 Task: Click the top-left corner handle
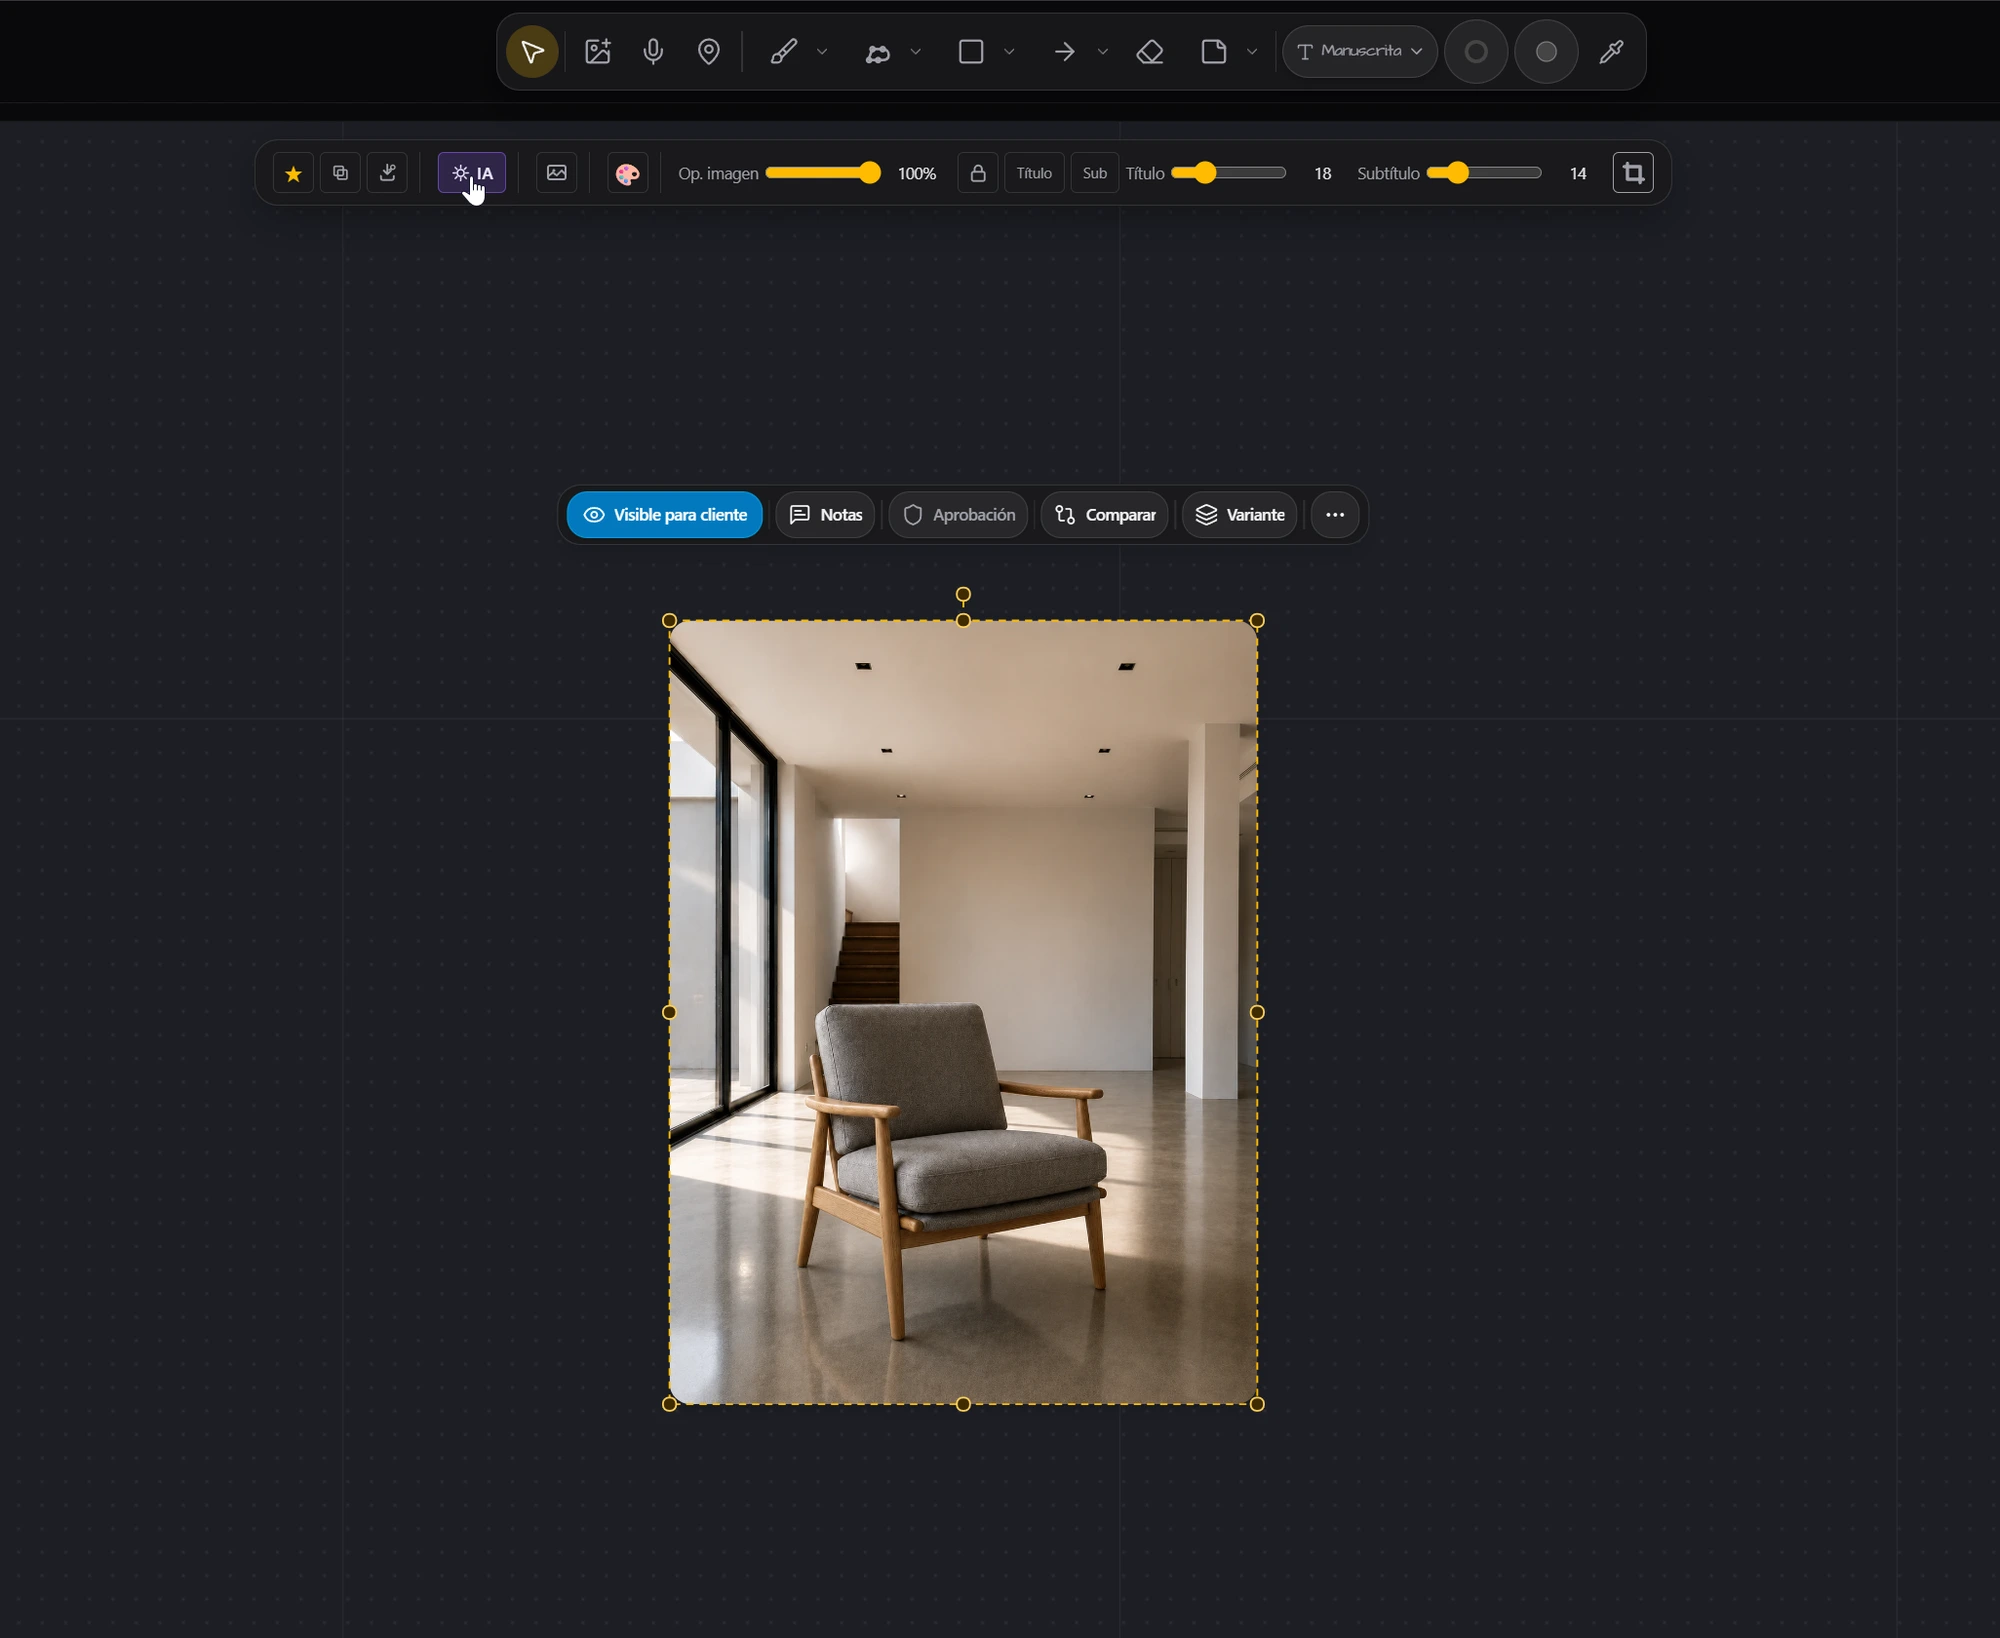point(670,621)
